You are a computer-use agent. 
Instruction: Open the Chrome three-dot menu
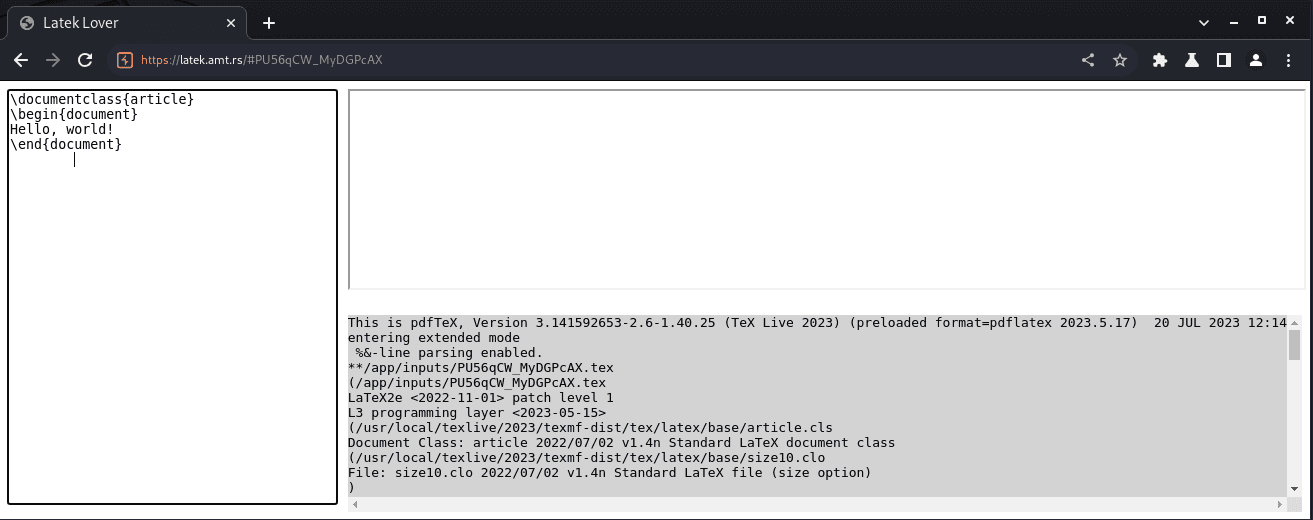click(1288, 60)
